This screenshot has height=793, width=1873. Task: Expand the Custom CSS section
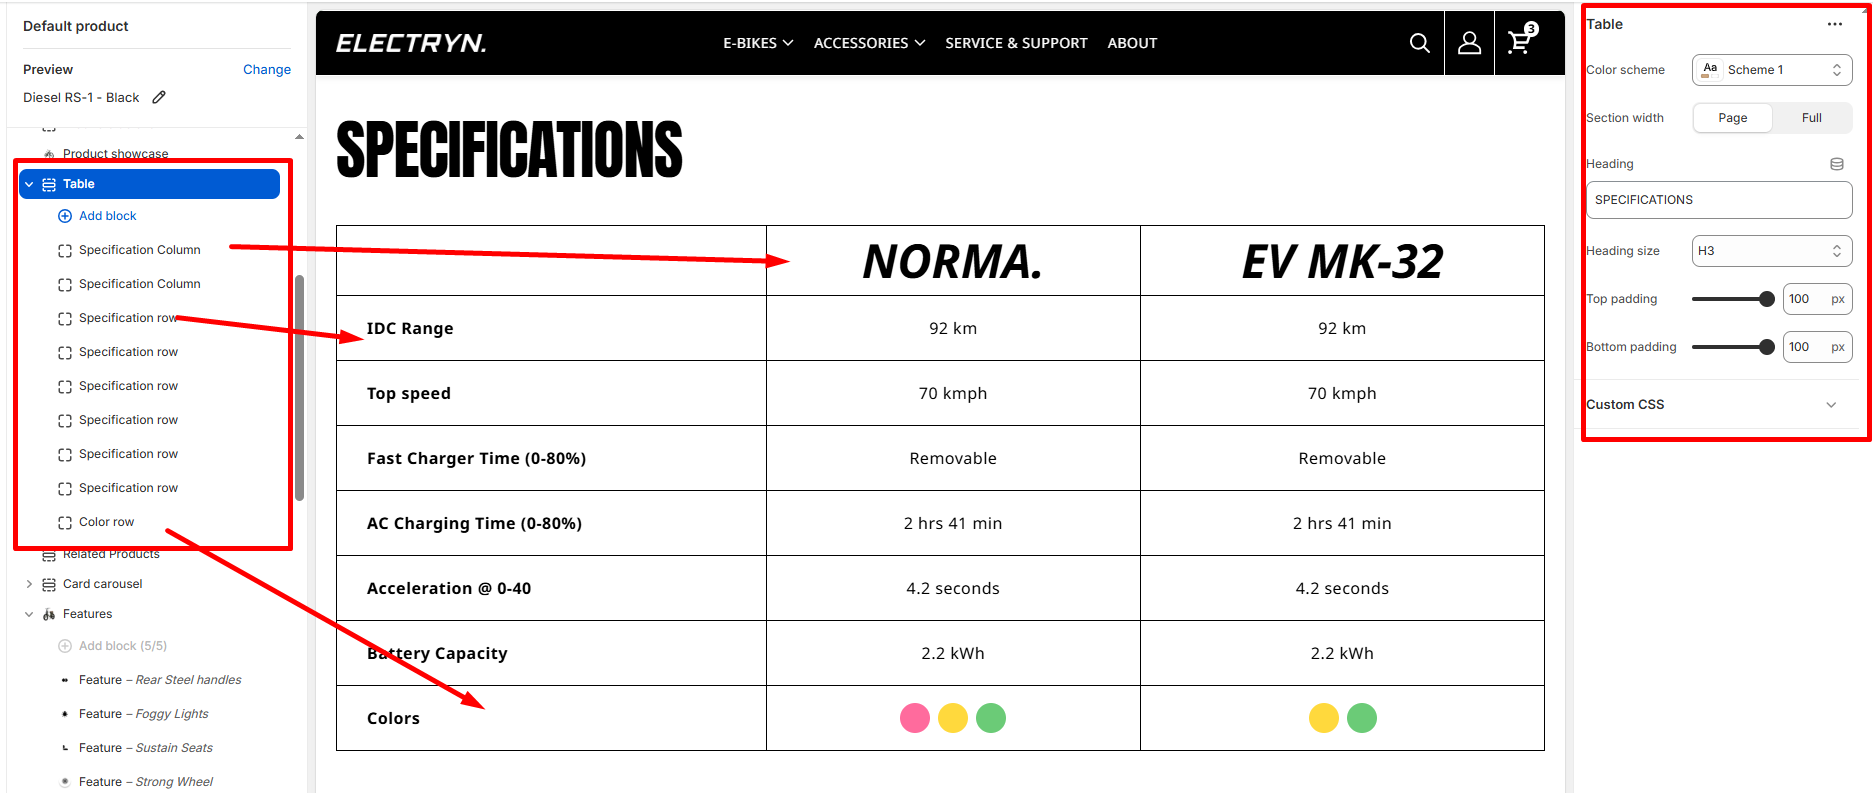point(1830,405)
